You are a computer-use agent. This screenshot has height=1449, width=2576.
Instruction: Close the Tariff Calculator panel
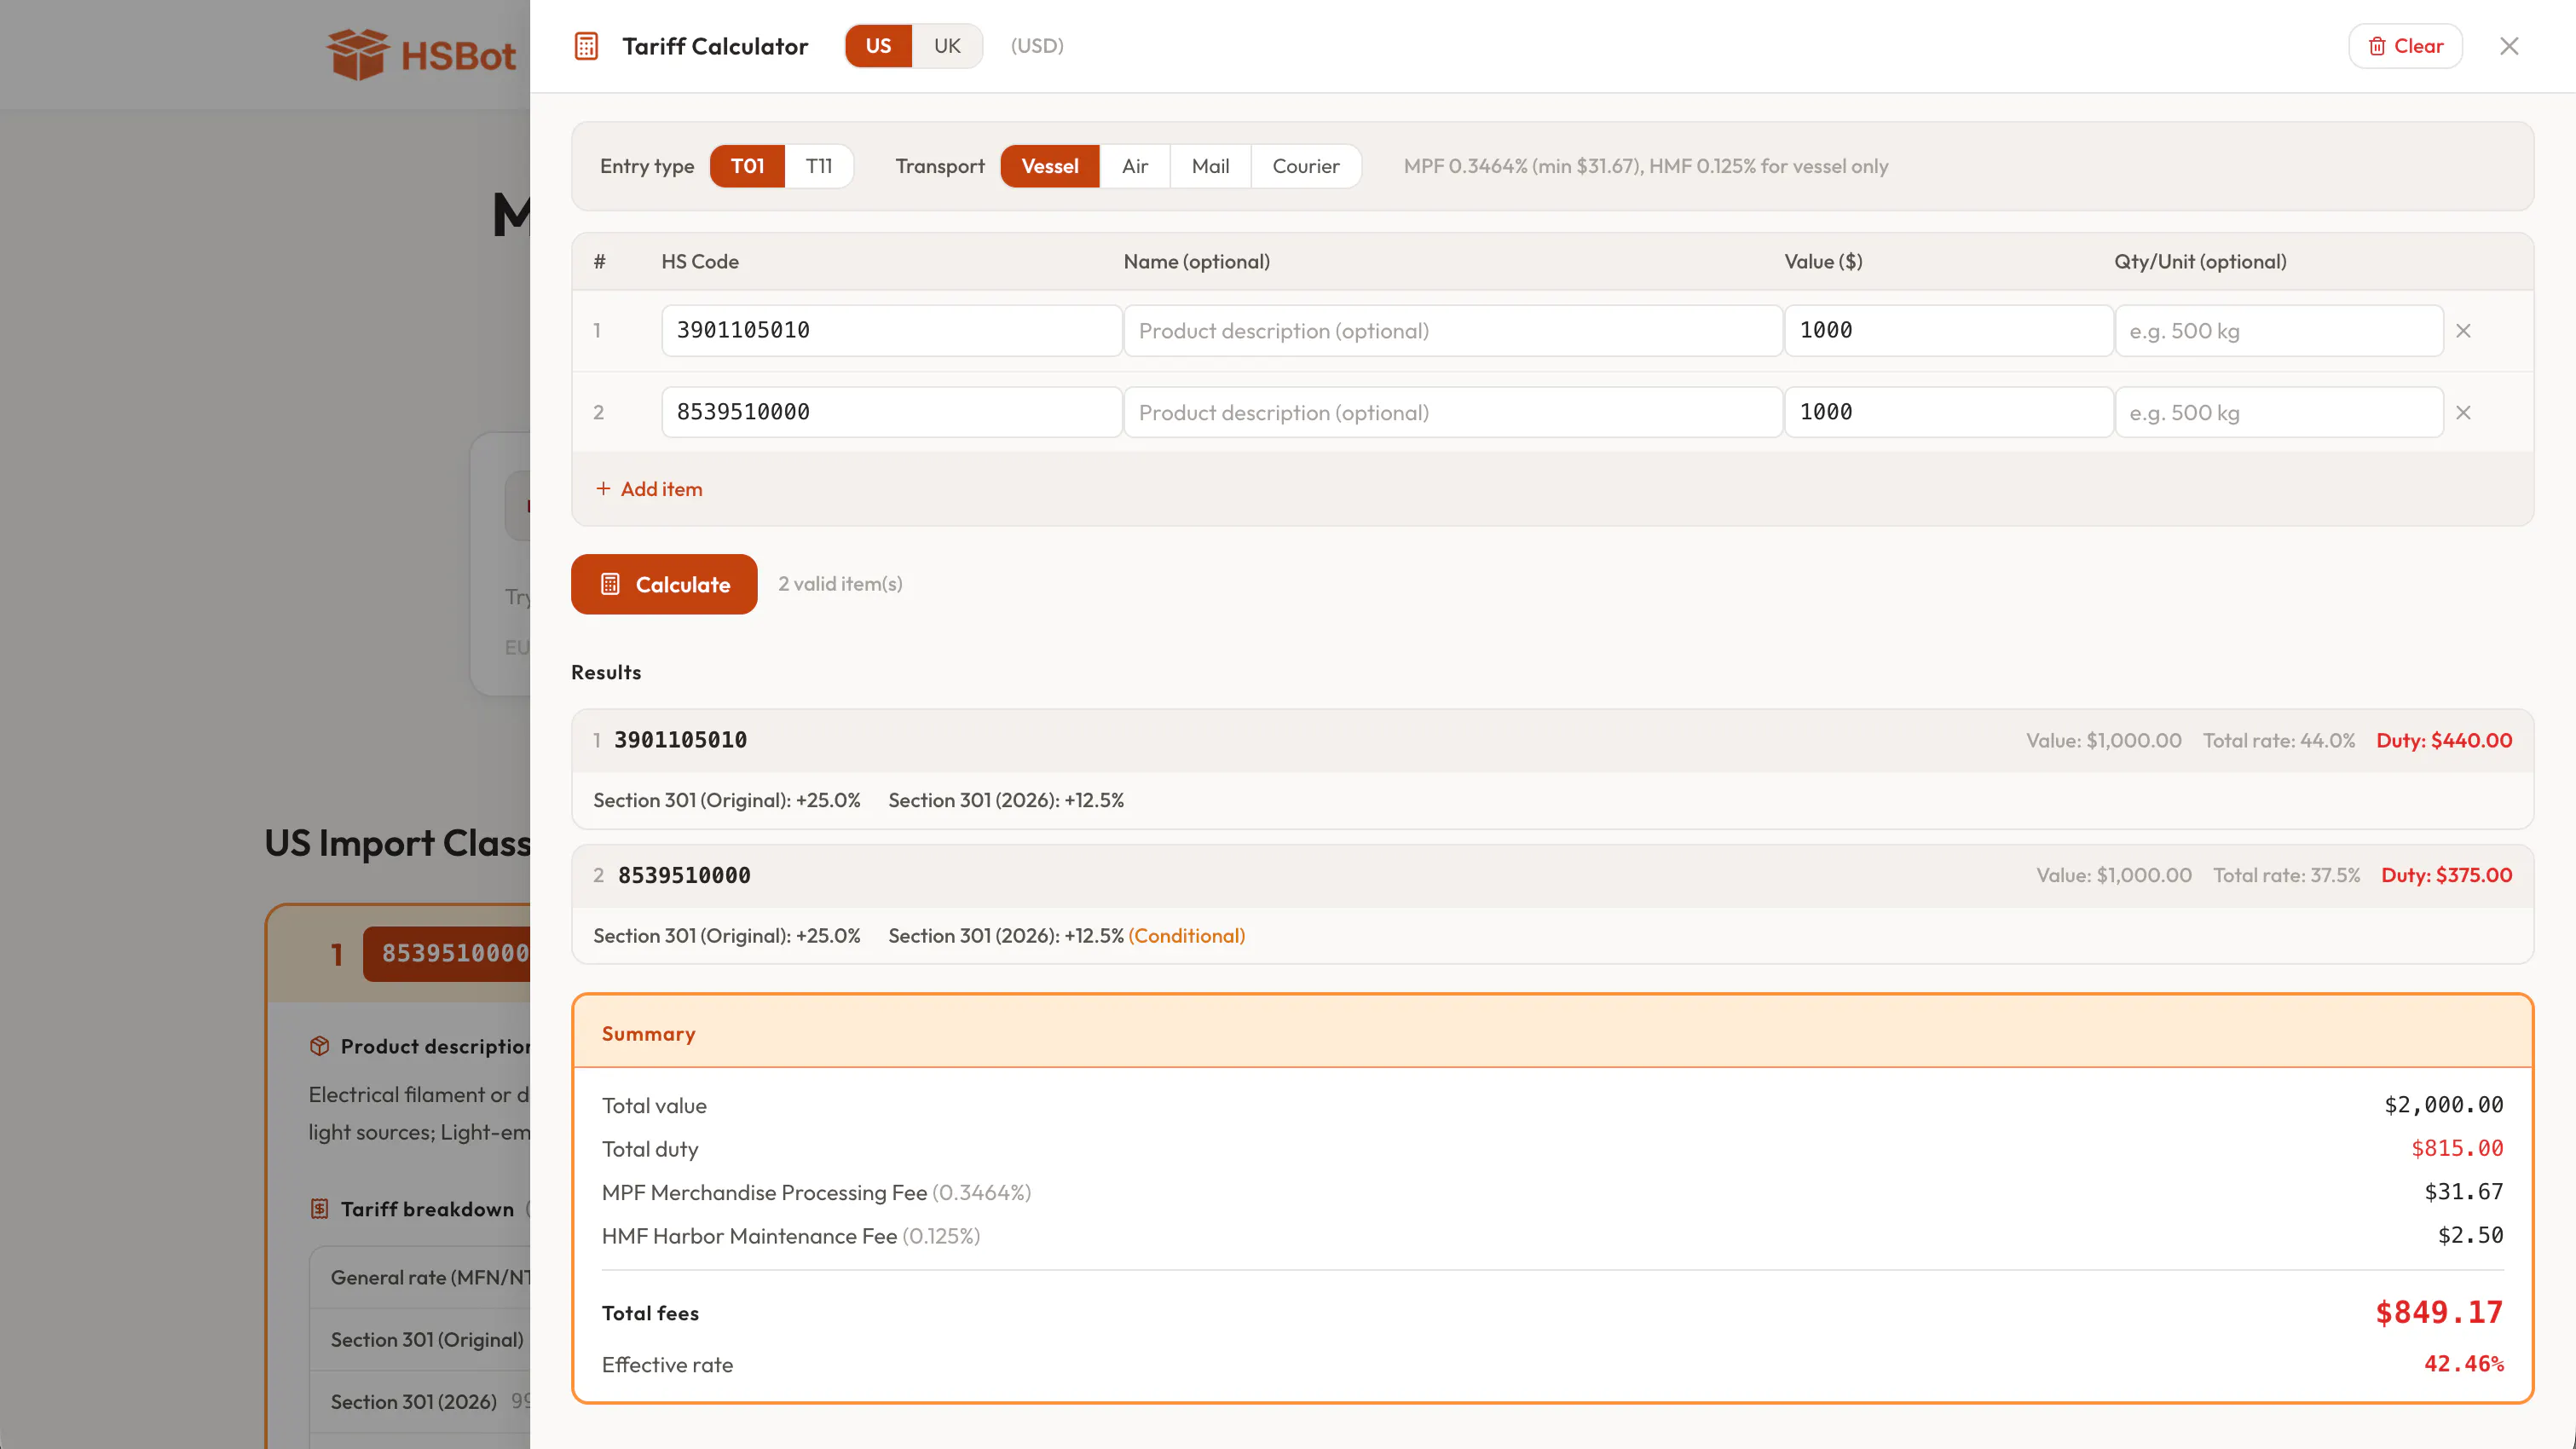(x=2508, y=46)
